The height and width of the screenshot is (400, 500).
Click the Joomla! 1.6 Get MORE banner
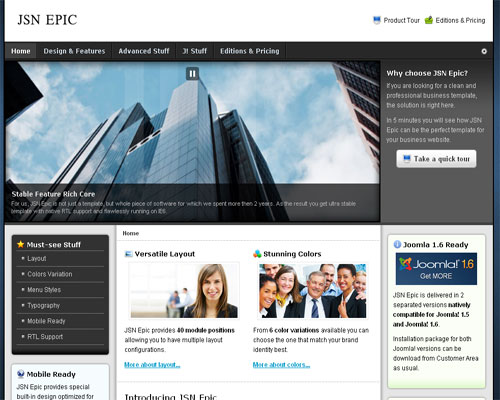click(x=436, y=269)
